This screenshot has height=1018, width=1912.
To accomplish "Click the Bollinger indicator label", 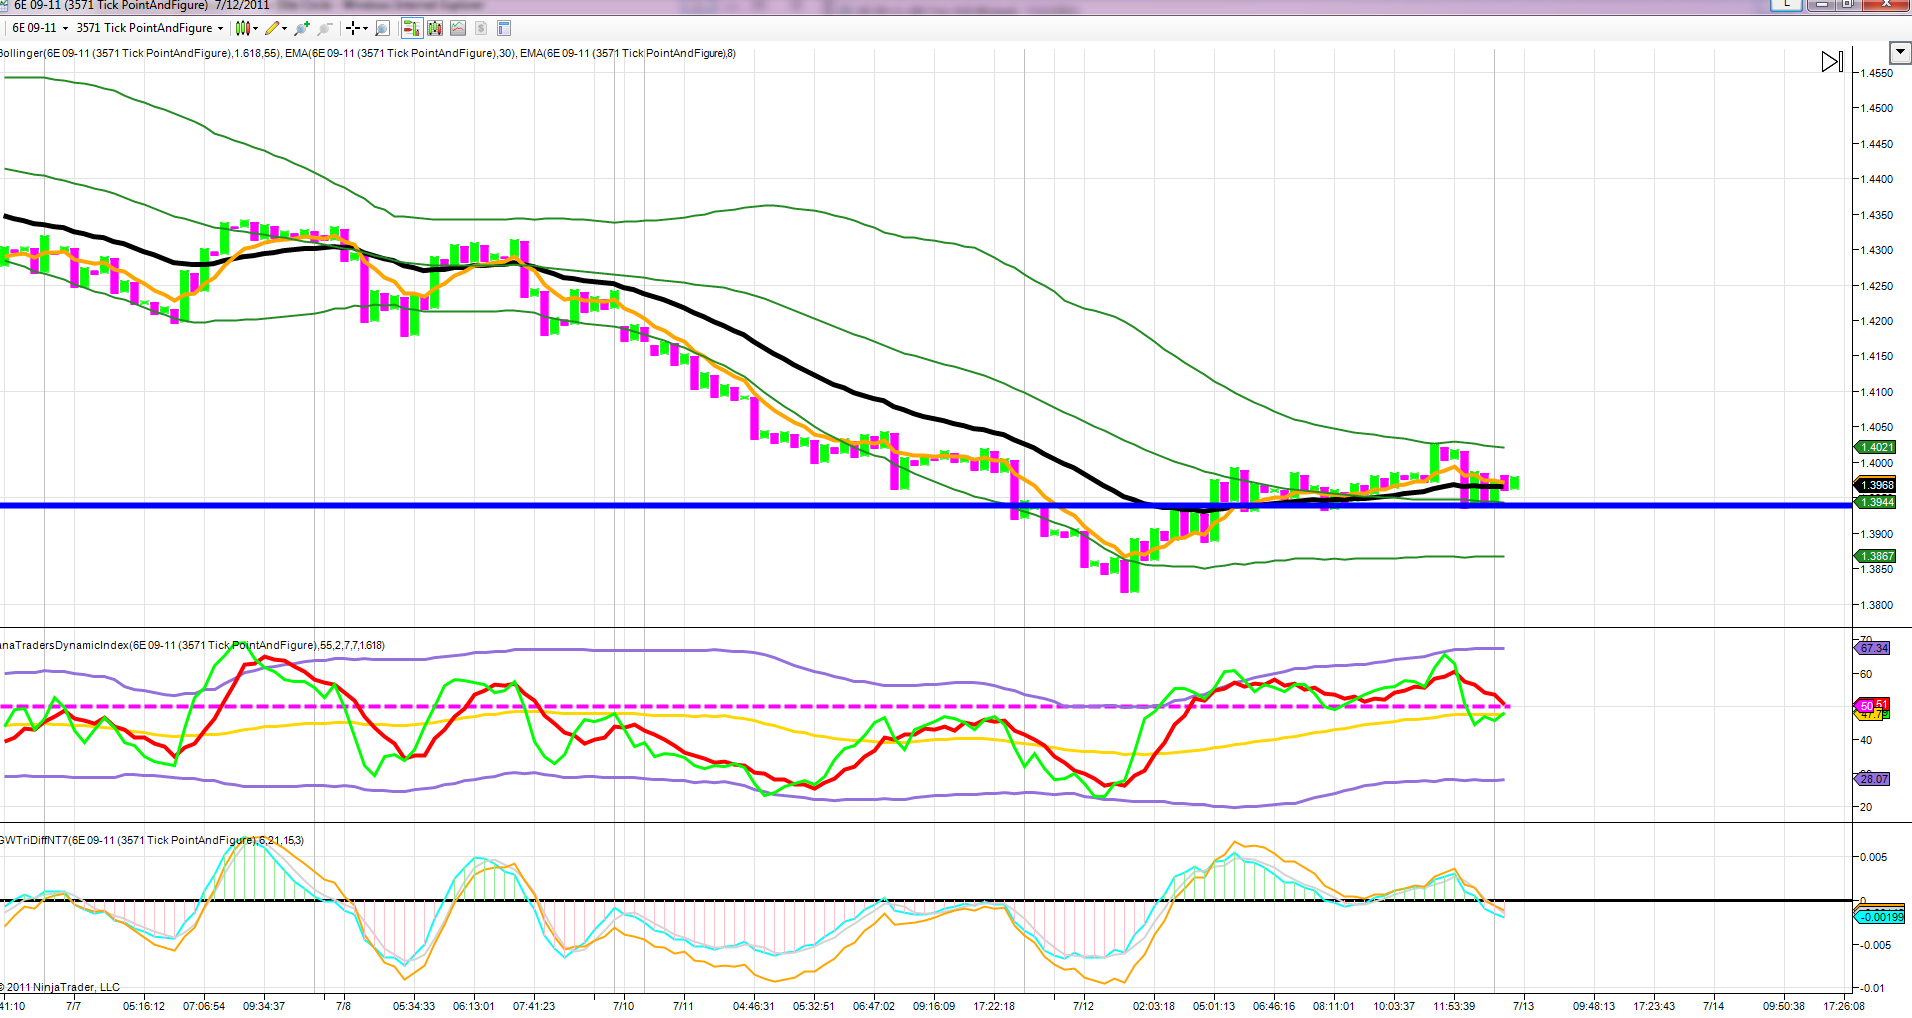I will tap(140, 54).
